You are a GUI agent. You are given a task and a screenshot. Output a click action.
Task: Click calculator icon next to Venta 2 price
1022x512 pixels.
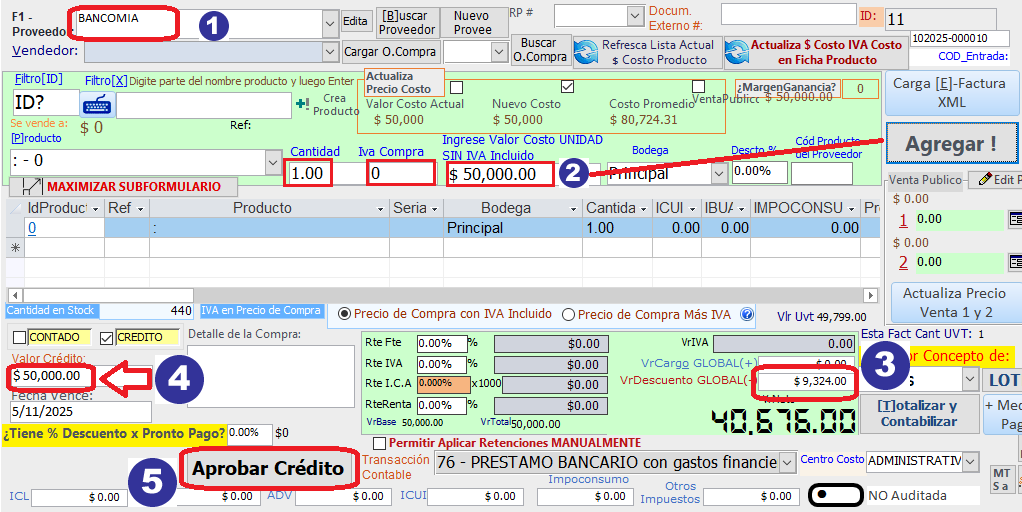1014,262
